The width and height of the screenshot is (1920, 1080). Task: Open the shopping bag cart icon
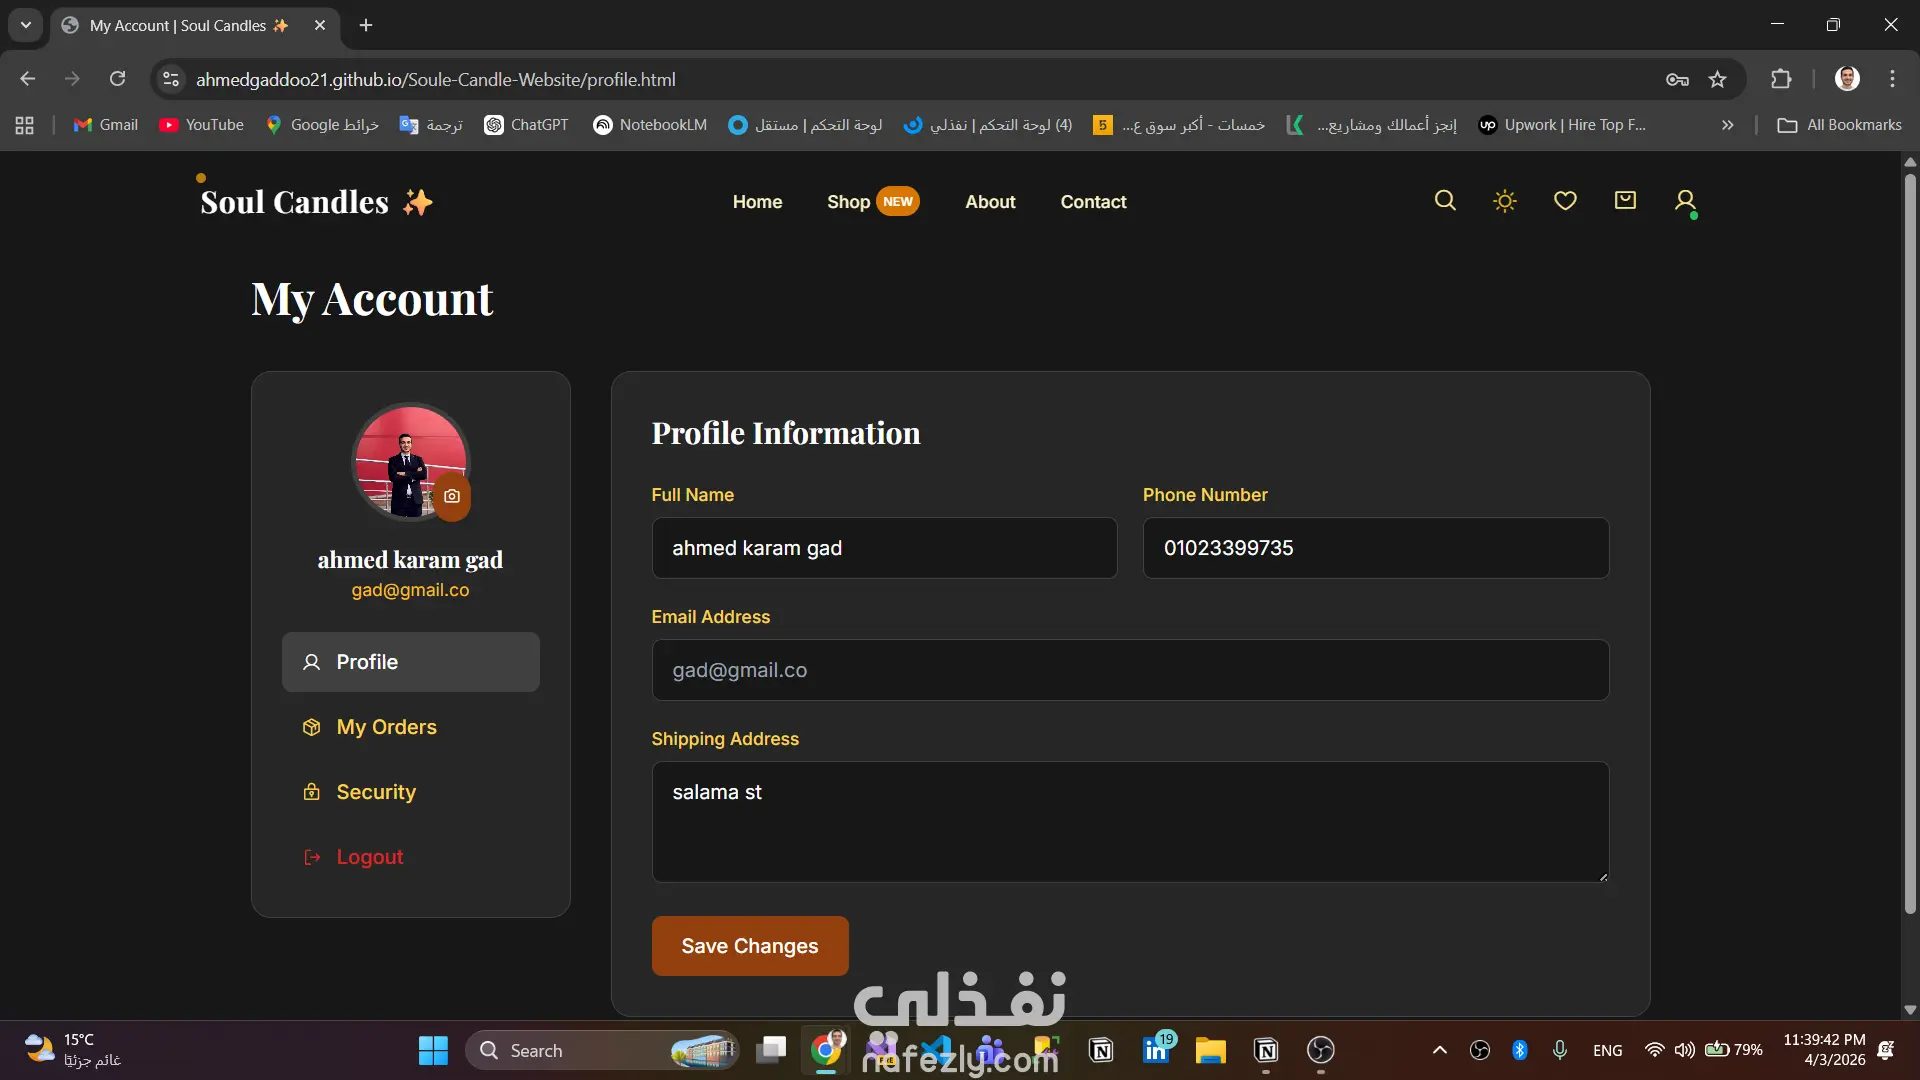tap(1625, 201)
